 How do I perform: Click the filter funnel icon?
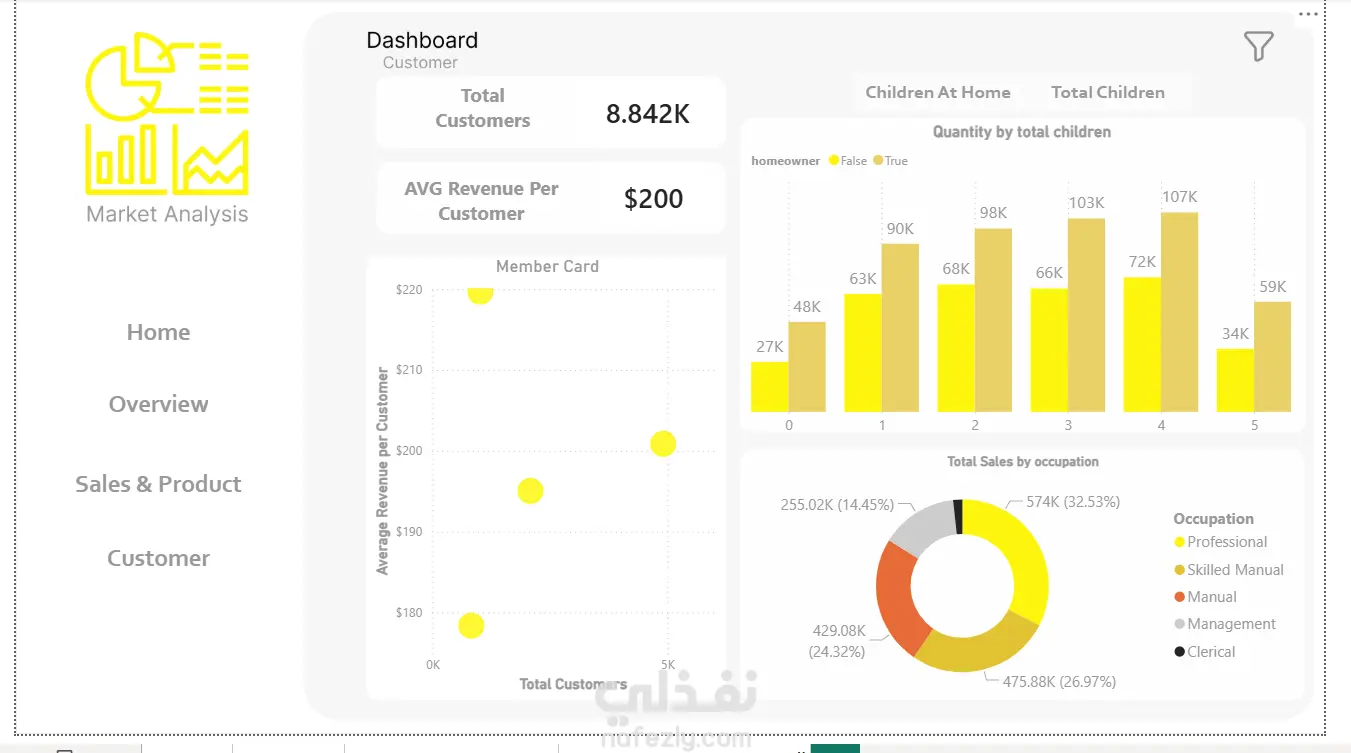[x=1258, y=46]
